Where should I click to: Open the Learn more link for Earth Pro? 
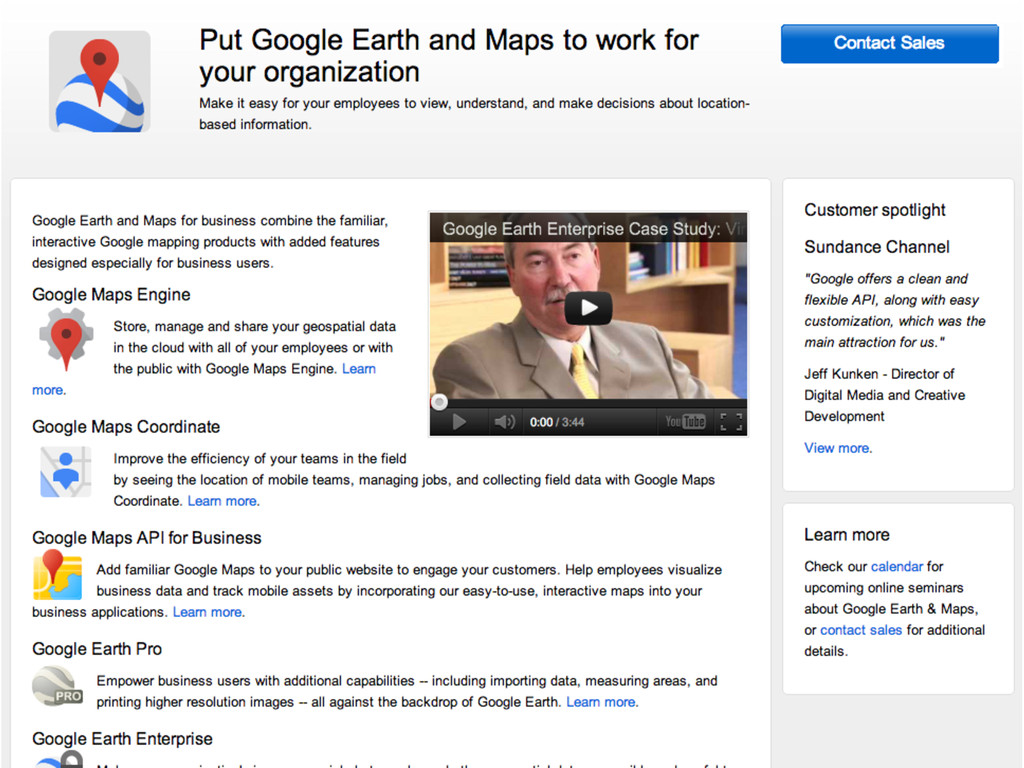coord(601,702)
